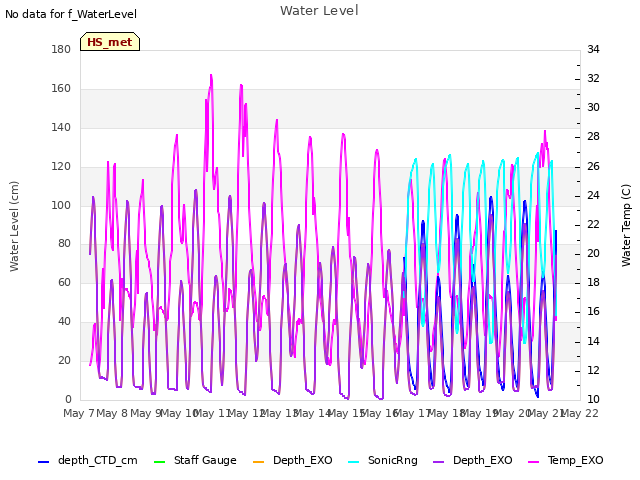Click the 28 tick on temperature axis
This screenshot has height=480, width=640.
click(x=593, y=136)
